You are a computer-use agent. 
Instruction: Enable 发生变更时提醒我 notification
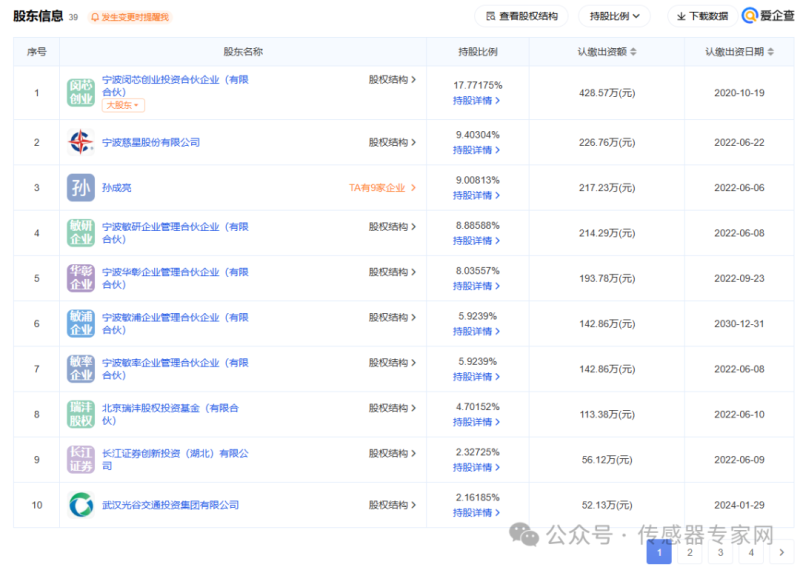click(130, 17)
